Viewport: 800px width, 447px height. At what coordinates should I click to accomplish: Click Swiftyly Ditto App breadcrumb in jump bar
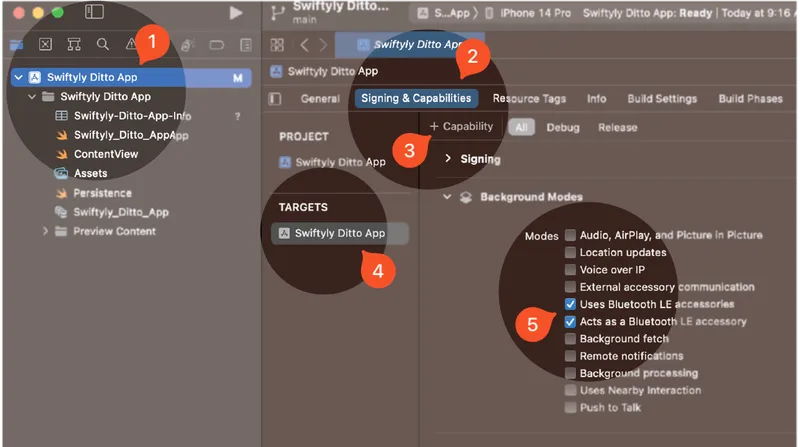click(324, 71)
